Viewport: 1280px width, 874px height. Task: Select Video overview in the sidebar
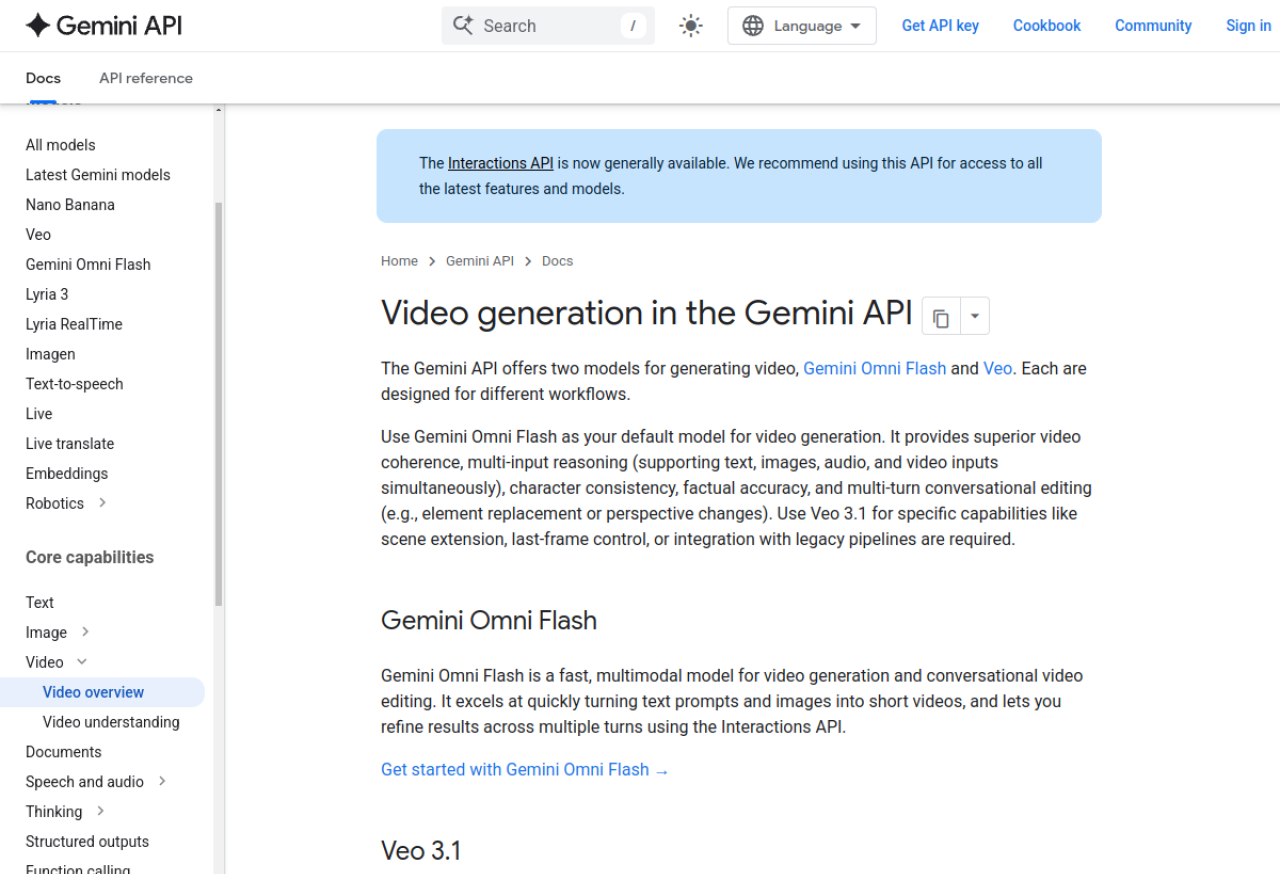93,692
